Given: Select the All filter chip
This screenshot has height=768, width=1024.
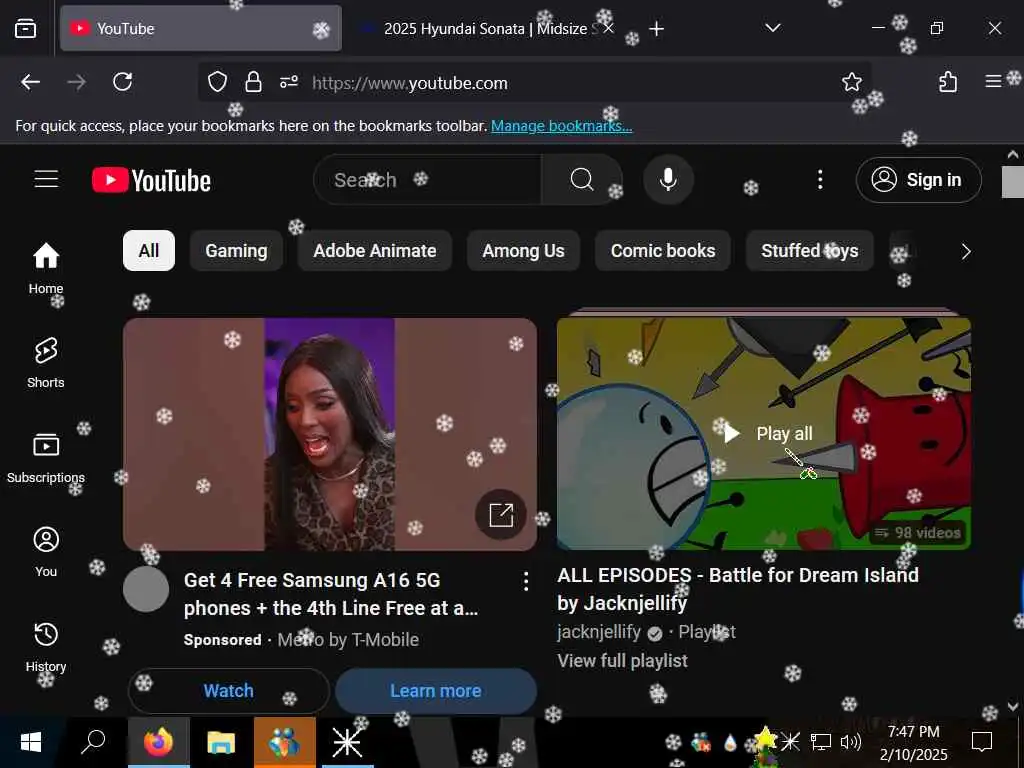Looking at the screenshot, I should (149, 251).
